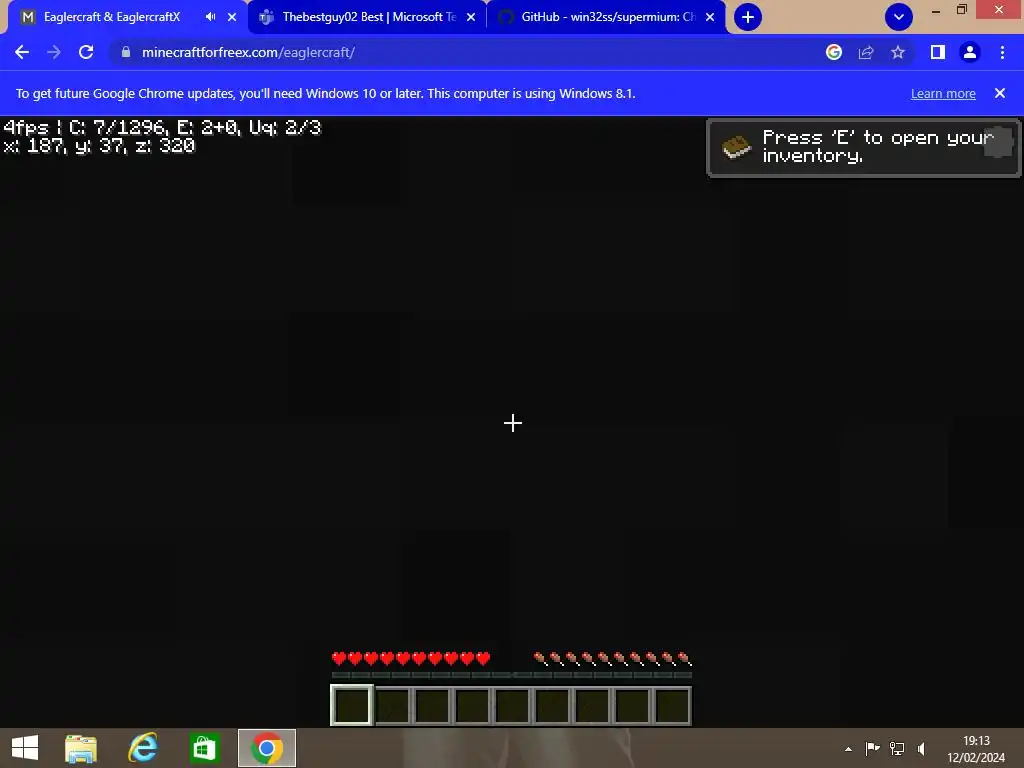Viewport: 1024px width, 768px height.
Task: Switch to the Thebestguy02 Microsoft Teams tab
Action: click(368, 17)
